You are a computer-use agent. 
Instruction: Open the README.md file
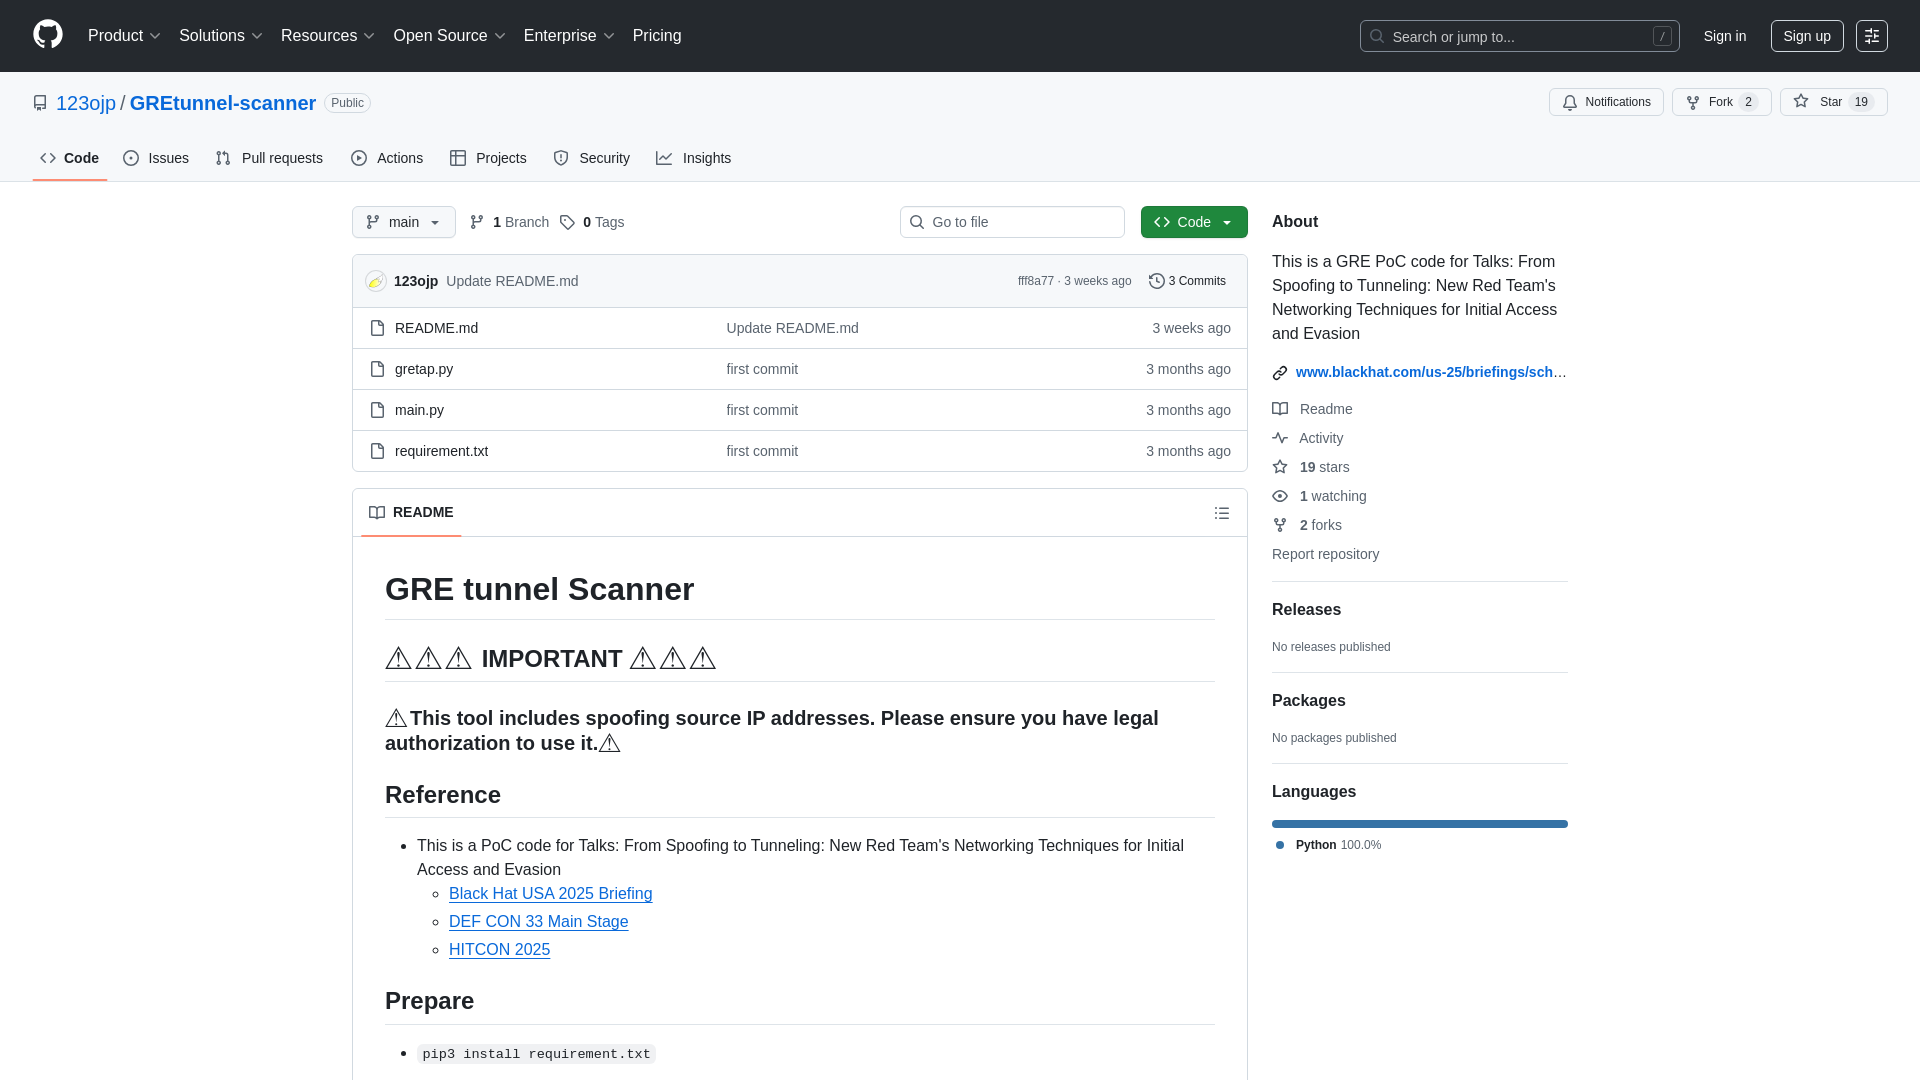click(x=436, y=328)
